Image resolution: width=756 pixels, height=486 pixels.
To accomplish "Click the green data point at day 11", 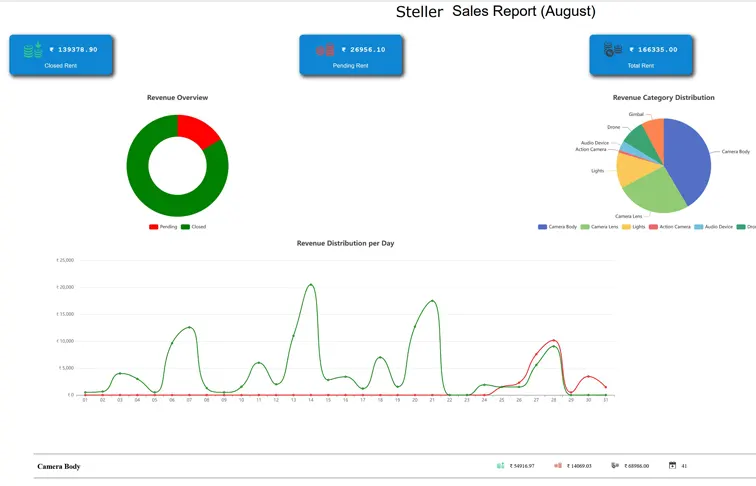I will point(258,363).
